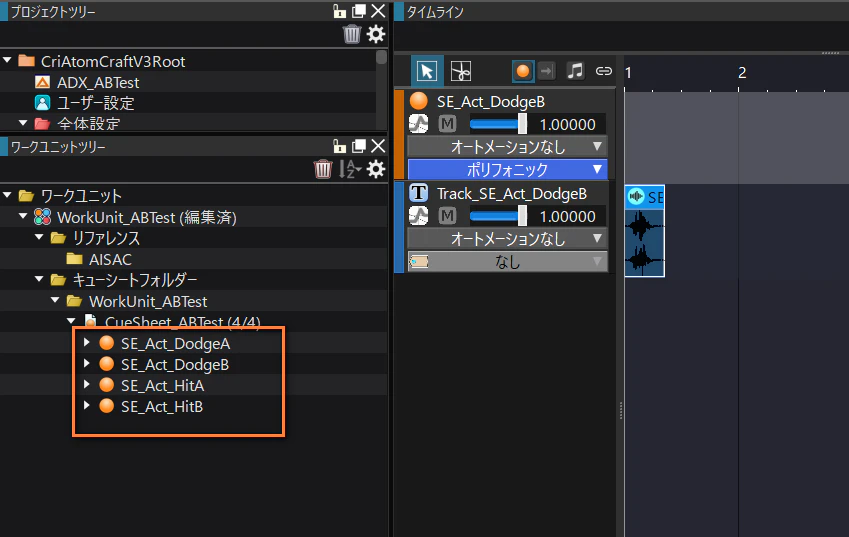
Task: Select the SE_Act_DodgeA cue
Action: [x=175, y=343]
